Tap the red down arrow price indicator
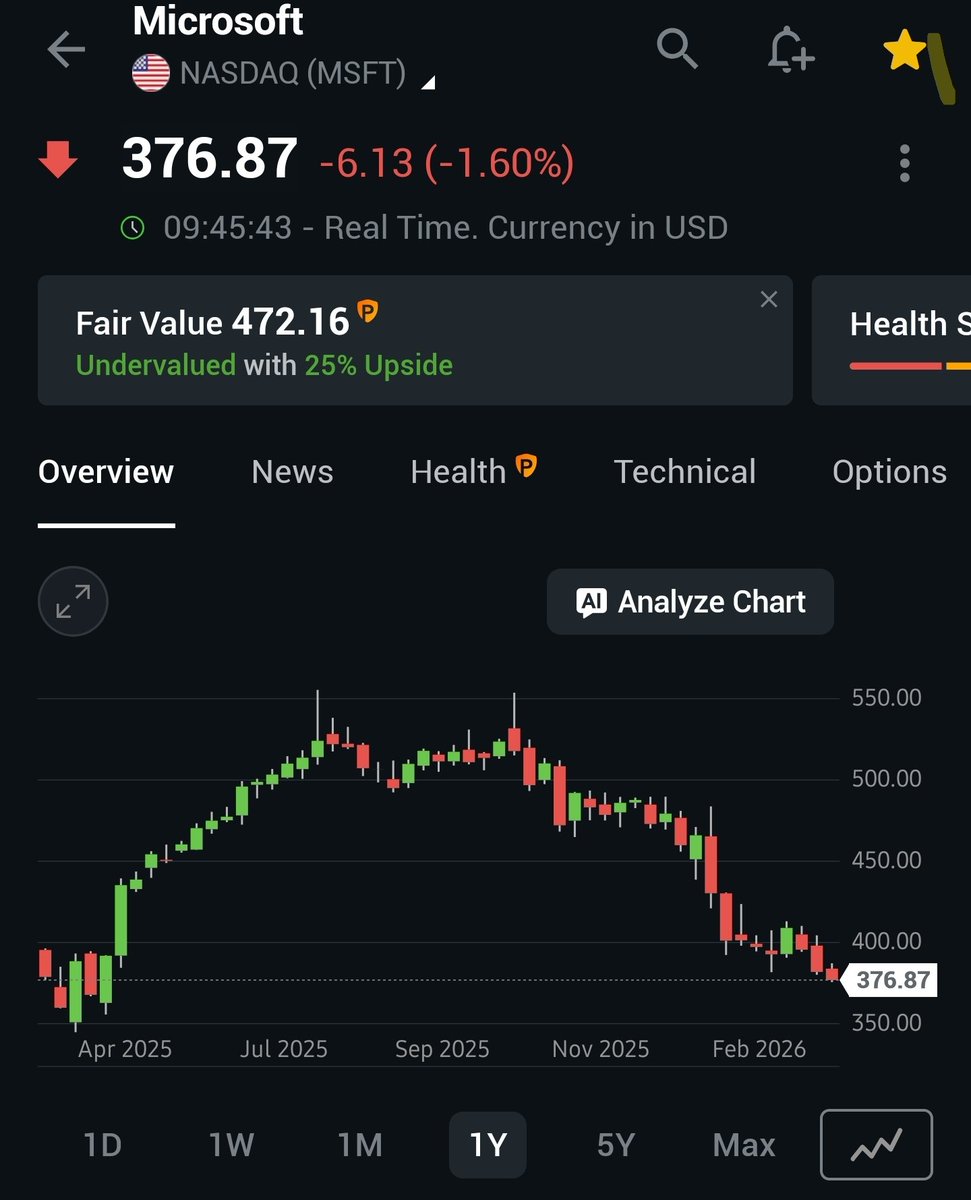The height and width of the screenshot is (1200, 971). pyautogui.click(x=57, y=160)
